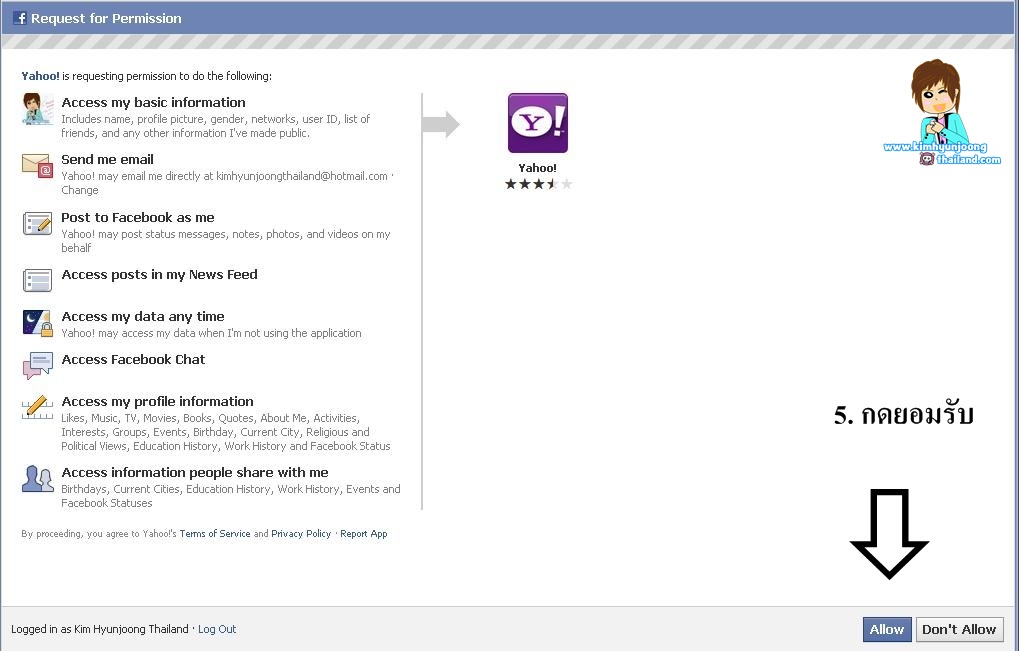Screen dimensions: 1019x651
Task: Click 'Access information people share with me' heading
Action: [195, 472]
